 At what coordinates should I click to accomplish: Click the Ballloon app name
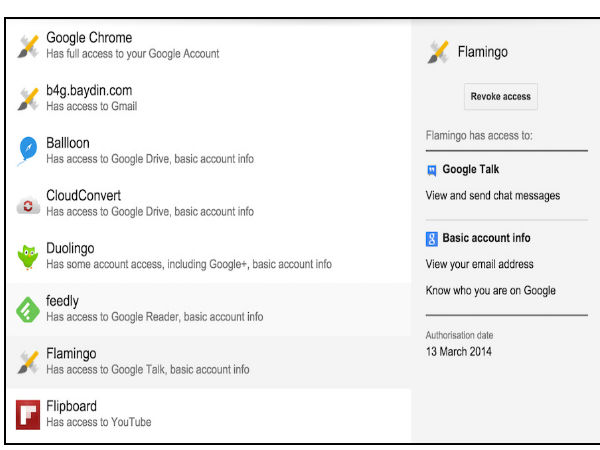point(67,143)
